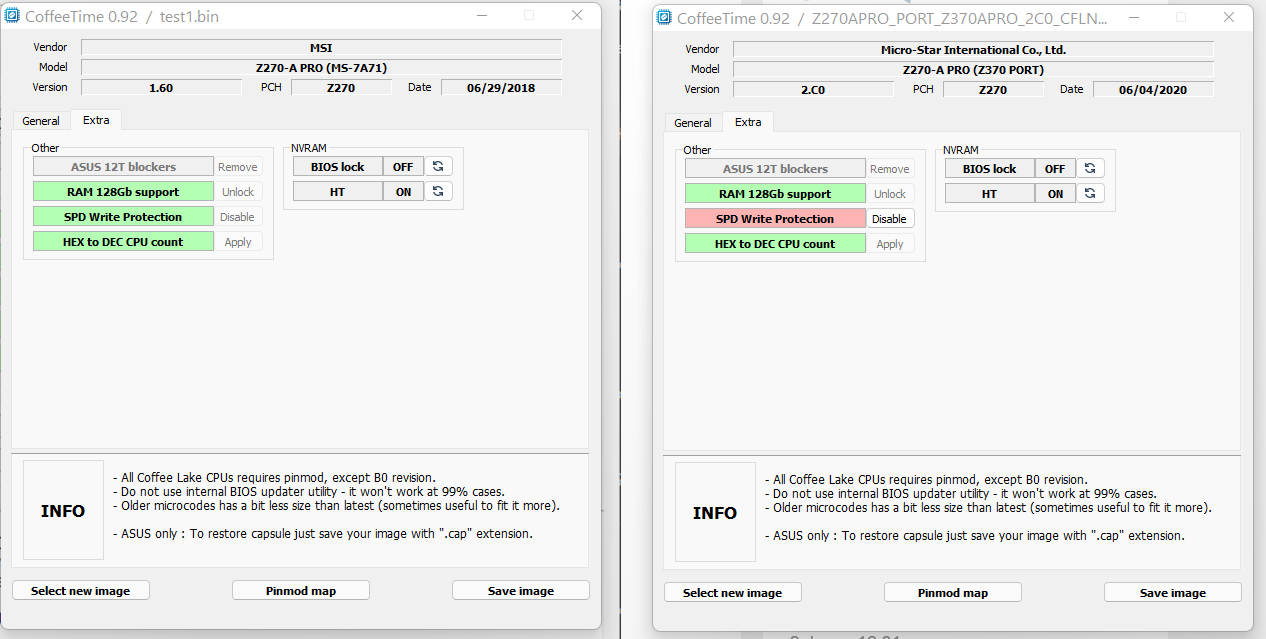Open Pinmod map in test1.bin window
The height and width of the screenshot is (639, 1266).
[x=301, y=591]
